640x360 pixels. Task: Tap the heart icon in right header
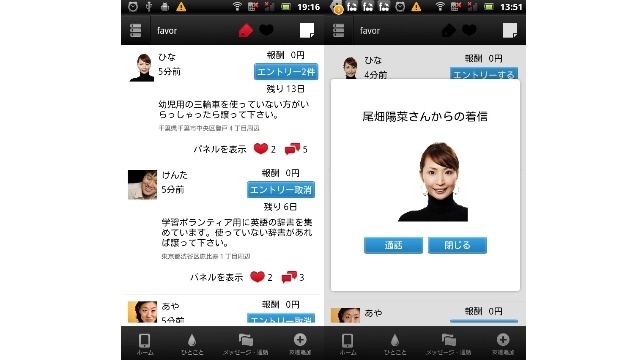[x=469, y=30]
